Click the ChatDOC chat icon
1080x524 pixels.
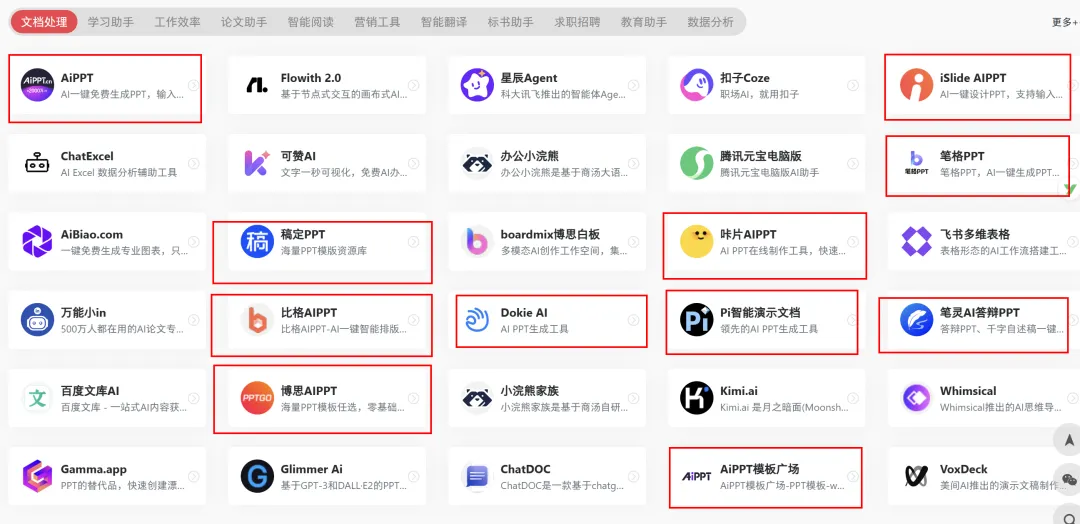[477, 476]
